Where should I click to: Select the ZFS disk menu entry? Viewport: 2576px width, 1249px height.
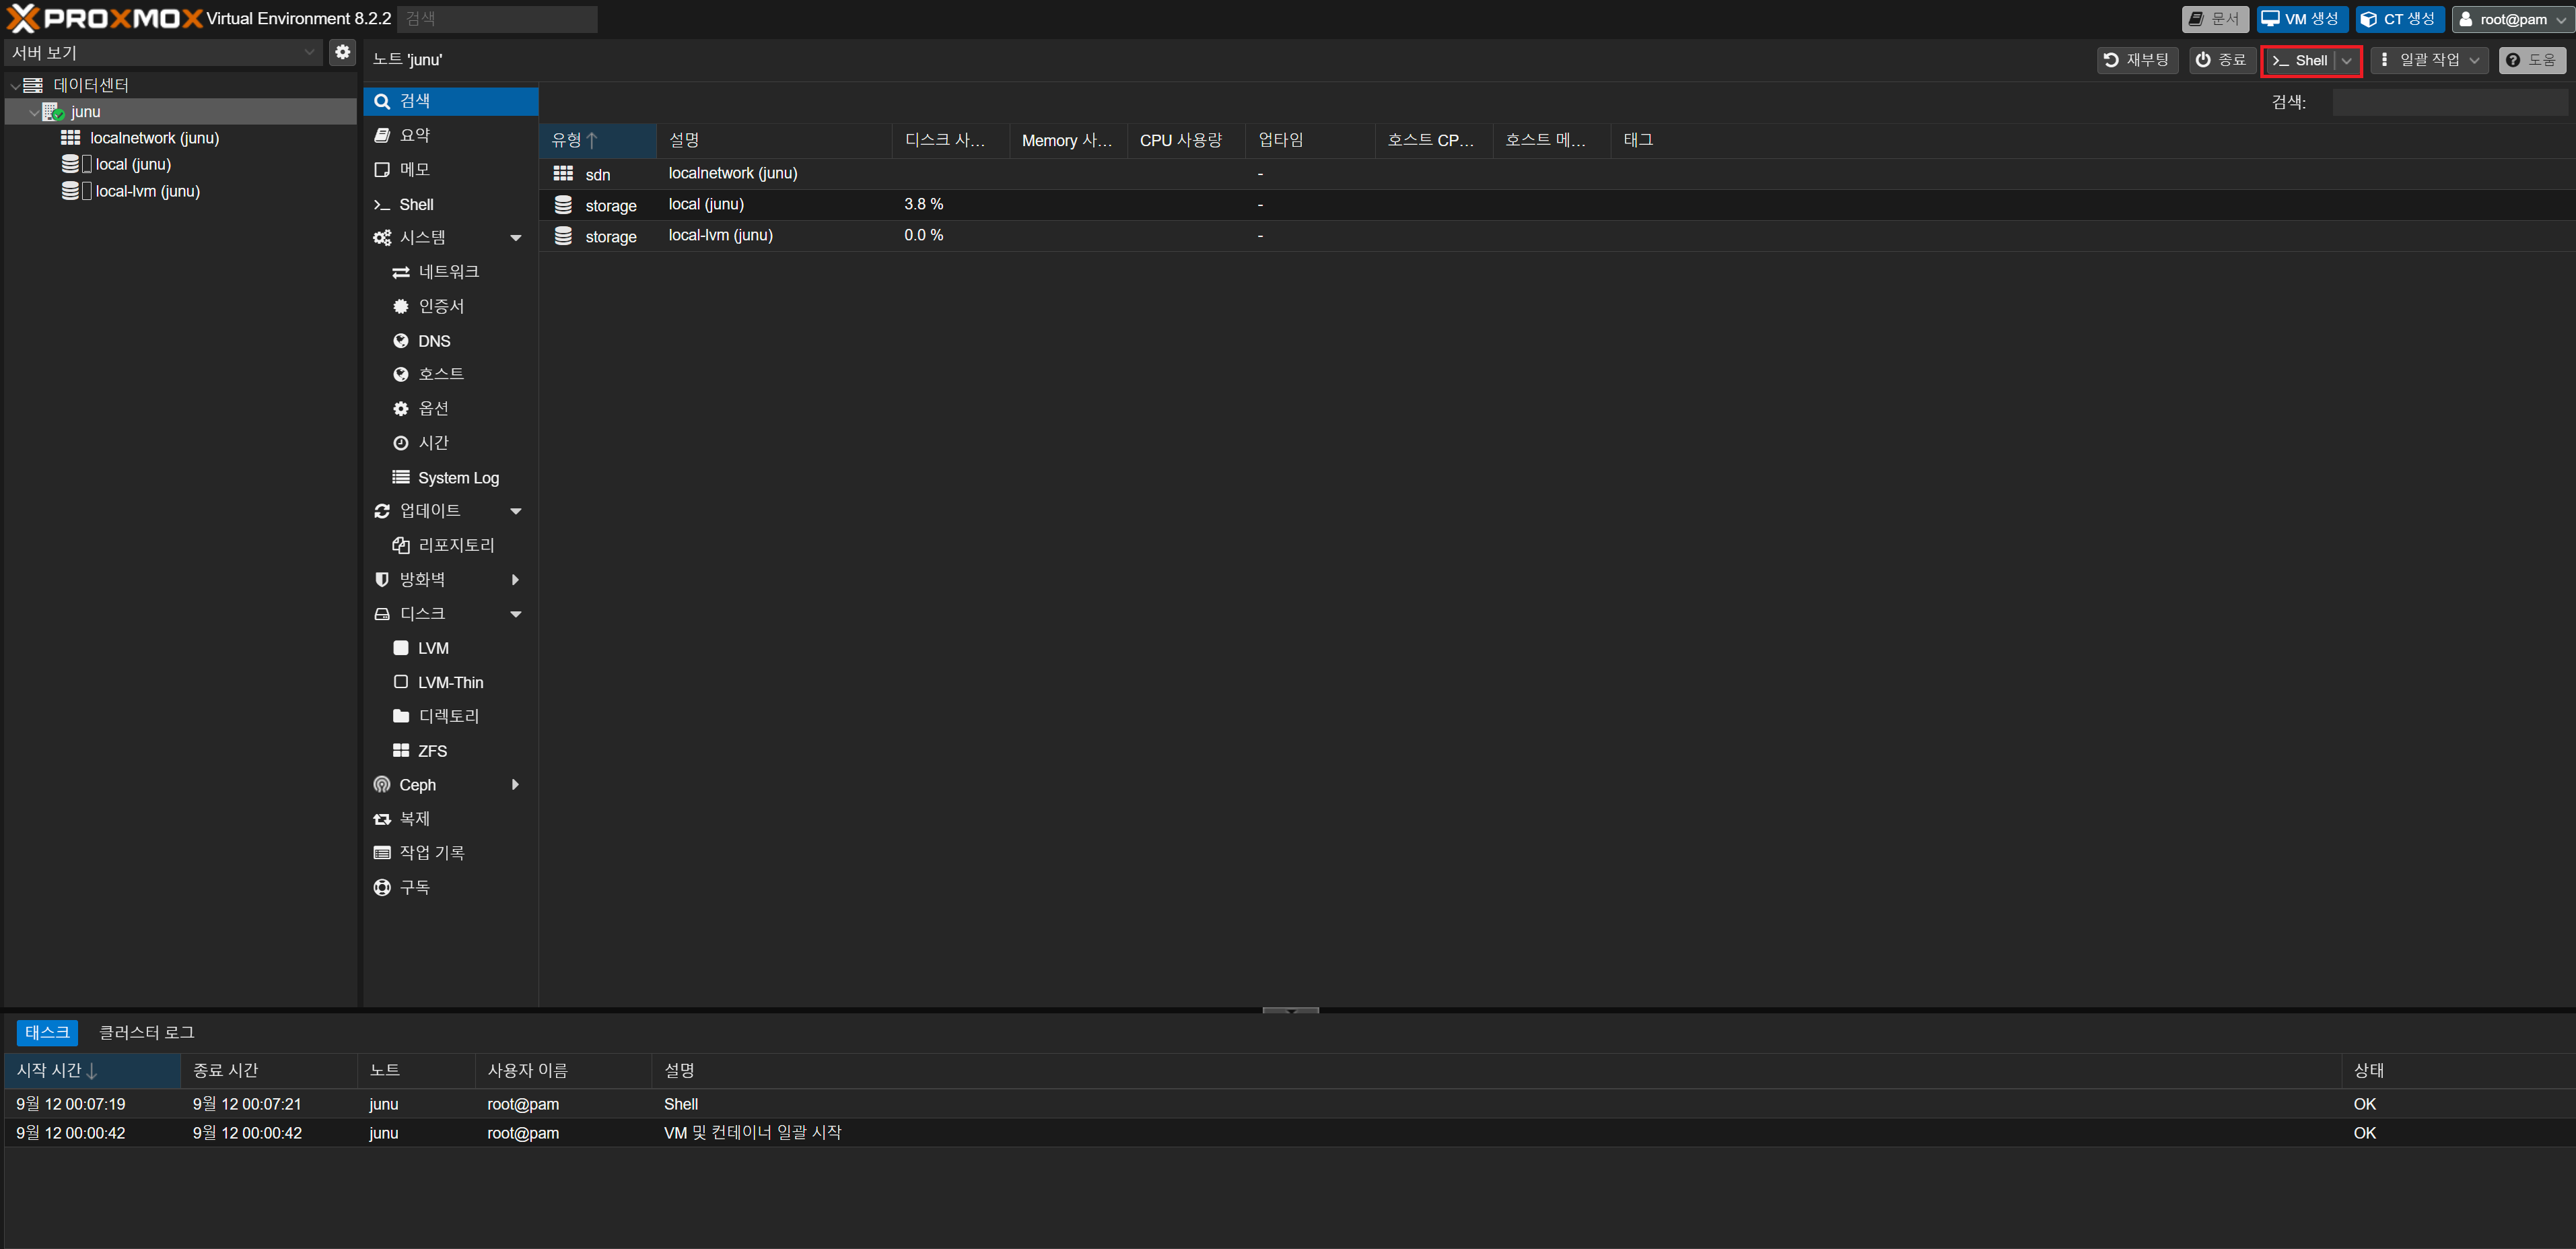click(x=431, y=750)
